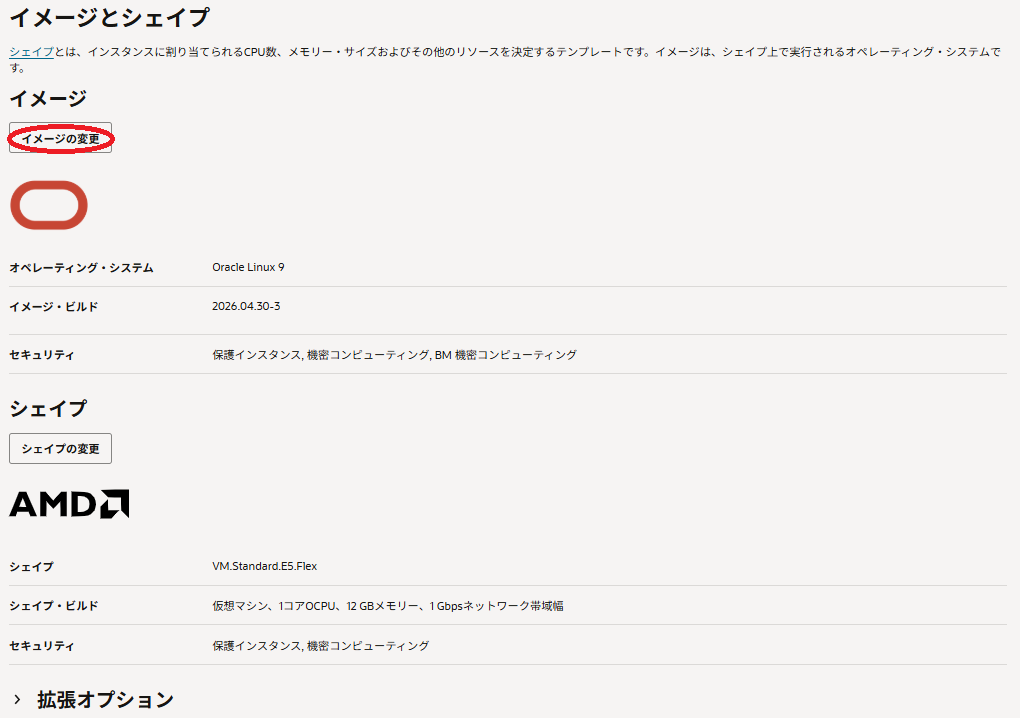The image size is (1020, 718).
Task: Select the Oracle Linux 9 value
Action: click(x=248, y=267)
